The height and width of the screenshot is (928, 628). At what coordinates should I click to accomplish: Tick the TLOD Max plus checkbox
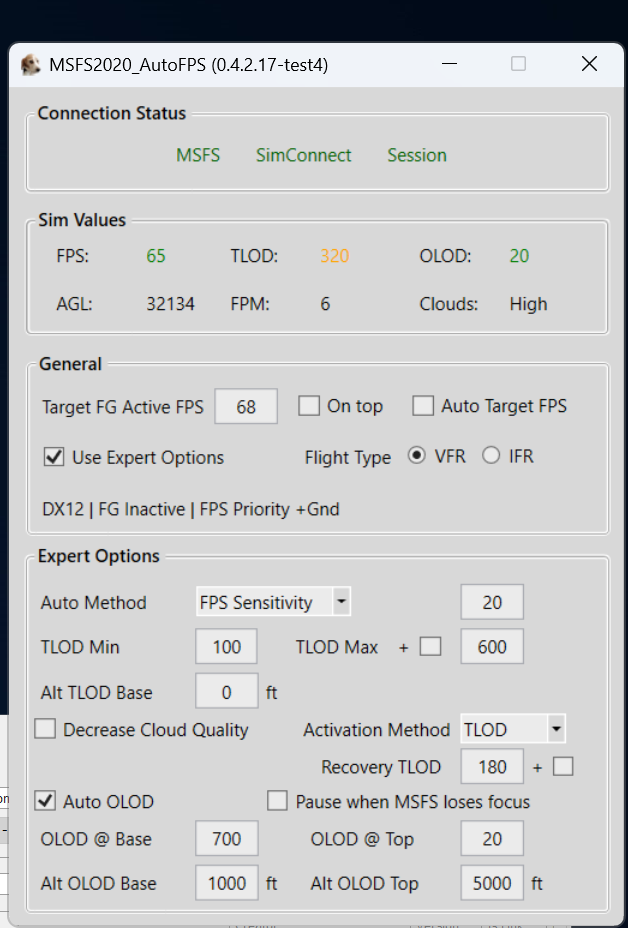[430, 646]
